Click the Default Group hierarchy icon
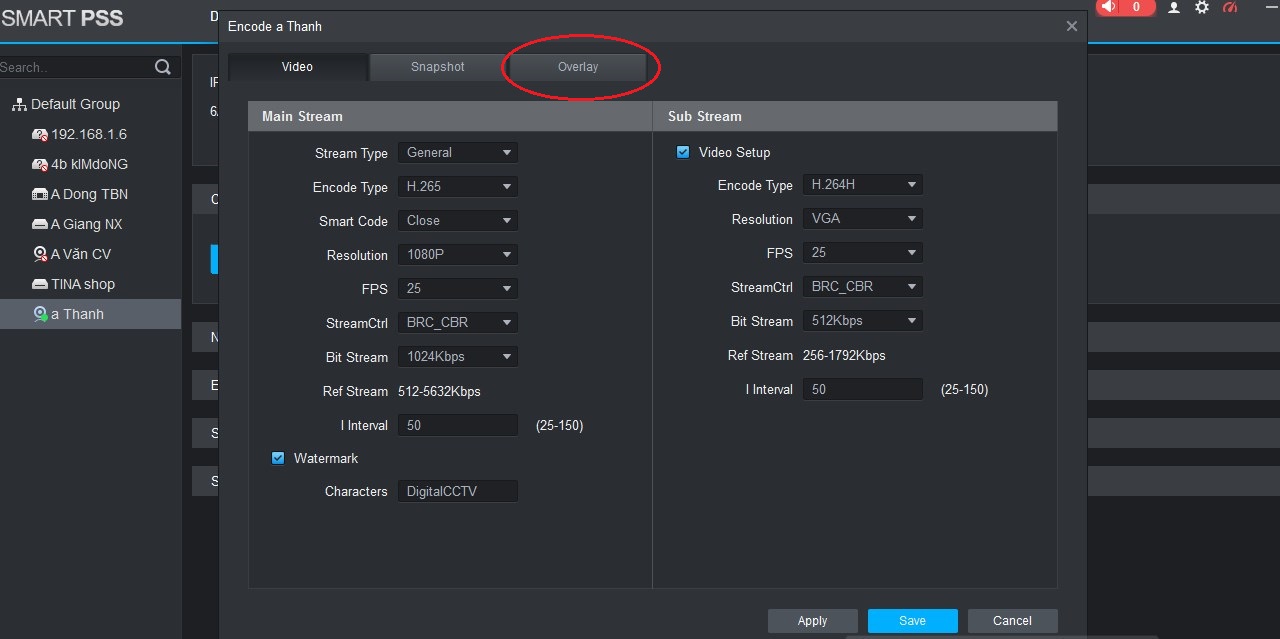The height and width of the screenshot is (639, 1280). click(x=19, y=104)
